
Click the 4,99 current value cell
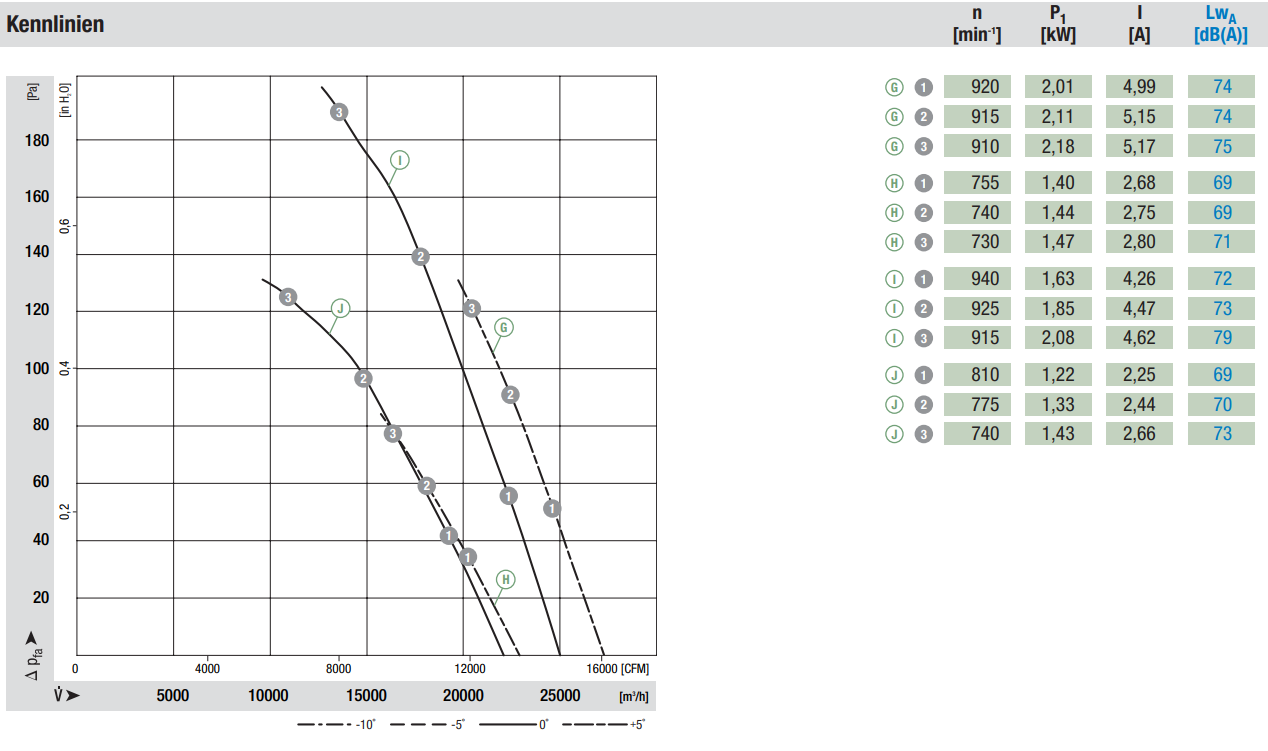tap(1139, 87)
